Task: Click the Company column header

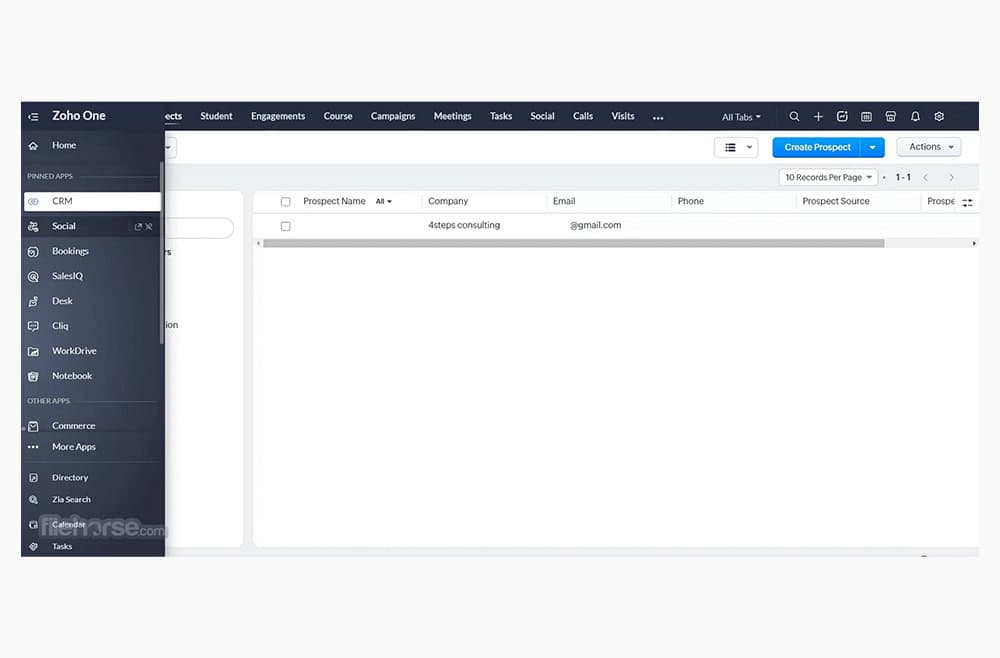Action: coord(448,201)
